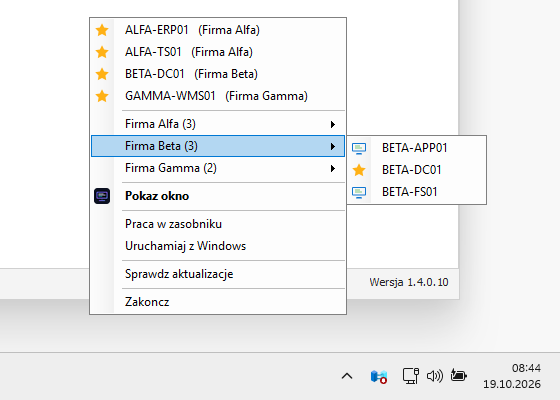The height and width of the screenshot is (400, 560).
Task: Select BETA-APP01 in the submenu
Action: pyautogui.click(x=416, y=148)
